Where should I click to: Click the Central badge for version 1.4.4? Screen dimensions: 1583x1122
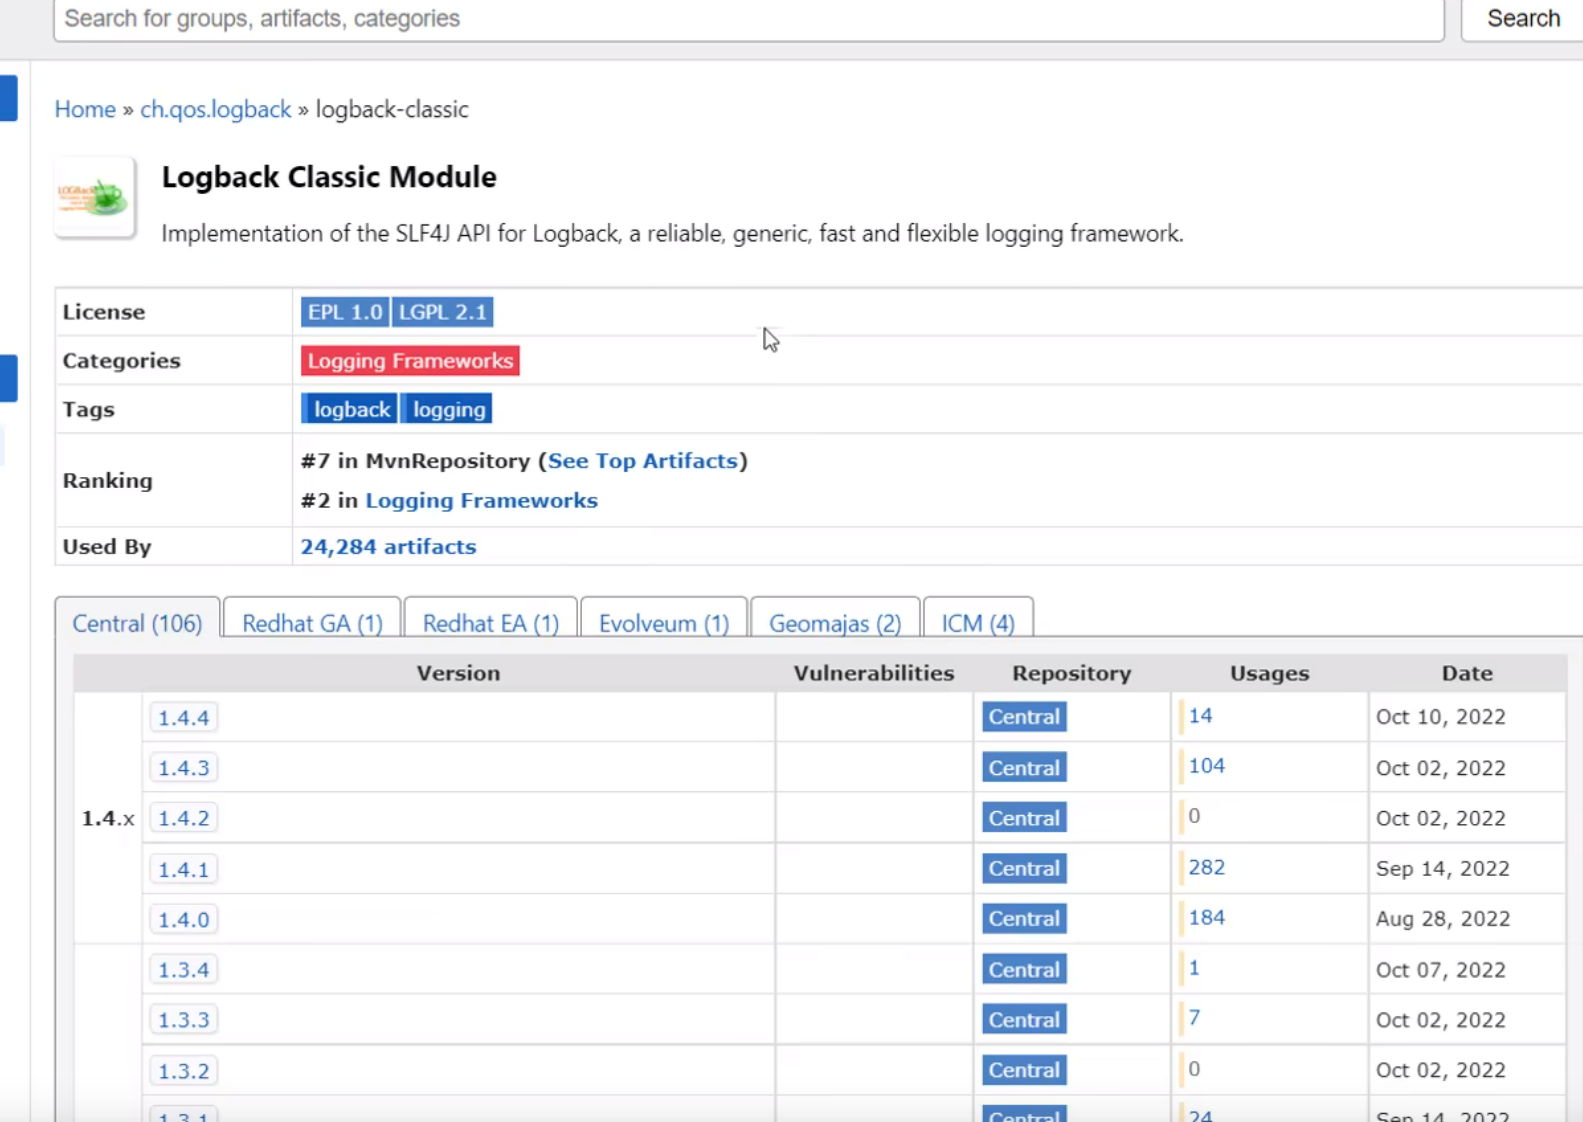pos(1024,717)
